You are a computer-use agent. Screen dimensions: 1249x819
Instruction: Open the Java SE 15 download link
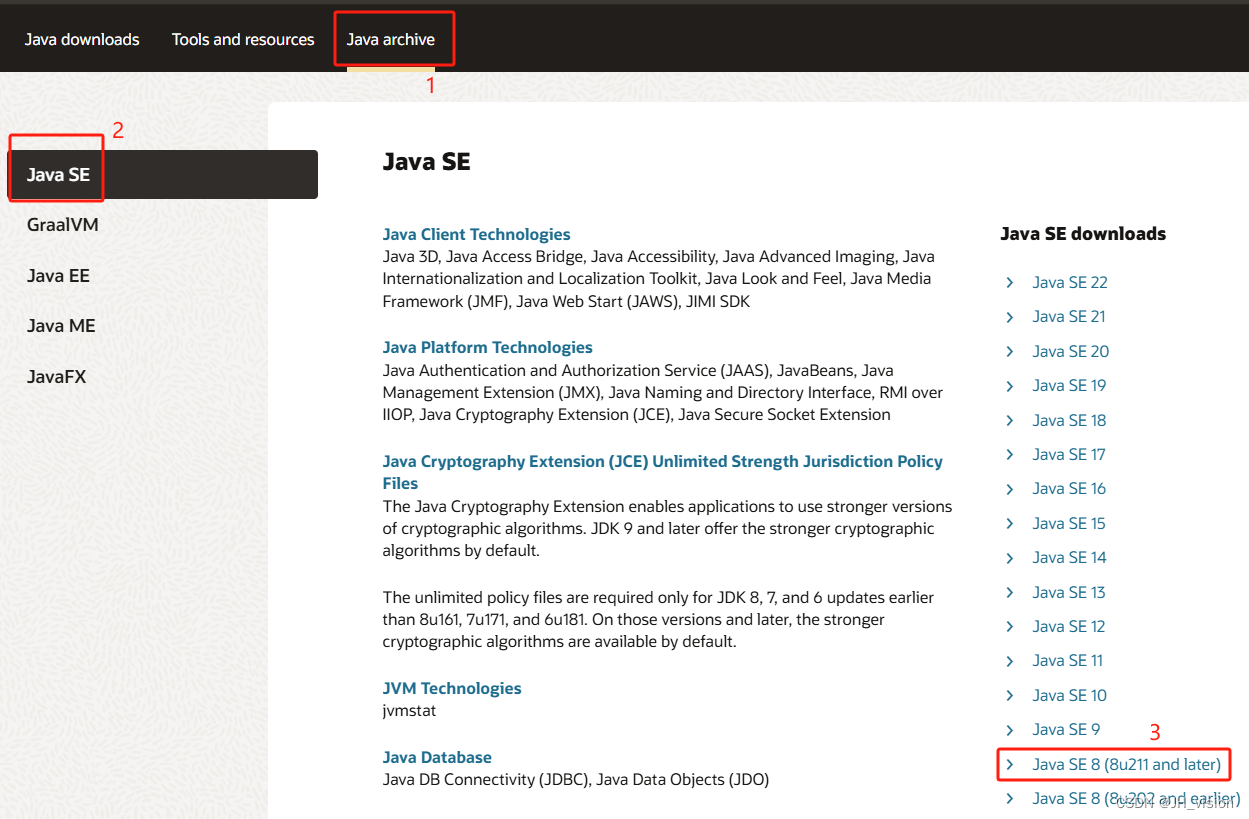tap(1069, 524)
